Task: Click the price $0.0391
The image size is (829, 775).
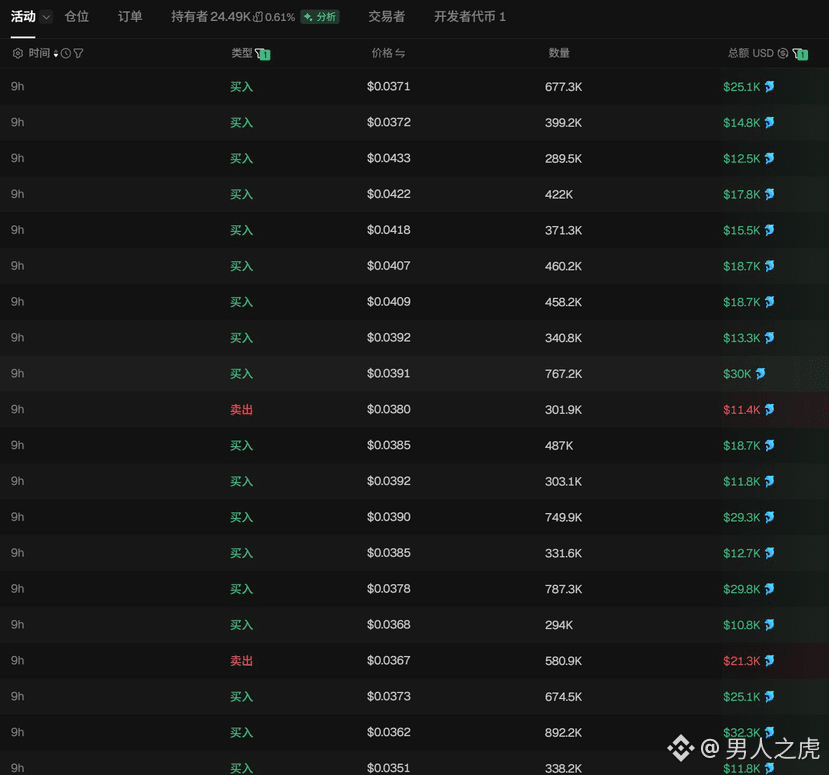Action: [x=389, y=373]
